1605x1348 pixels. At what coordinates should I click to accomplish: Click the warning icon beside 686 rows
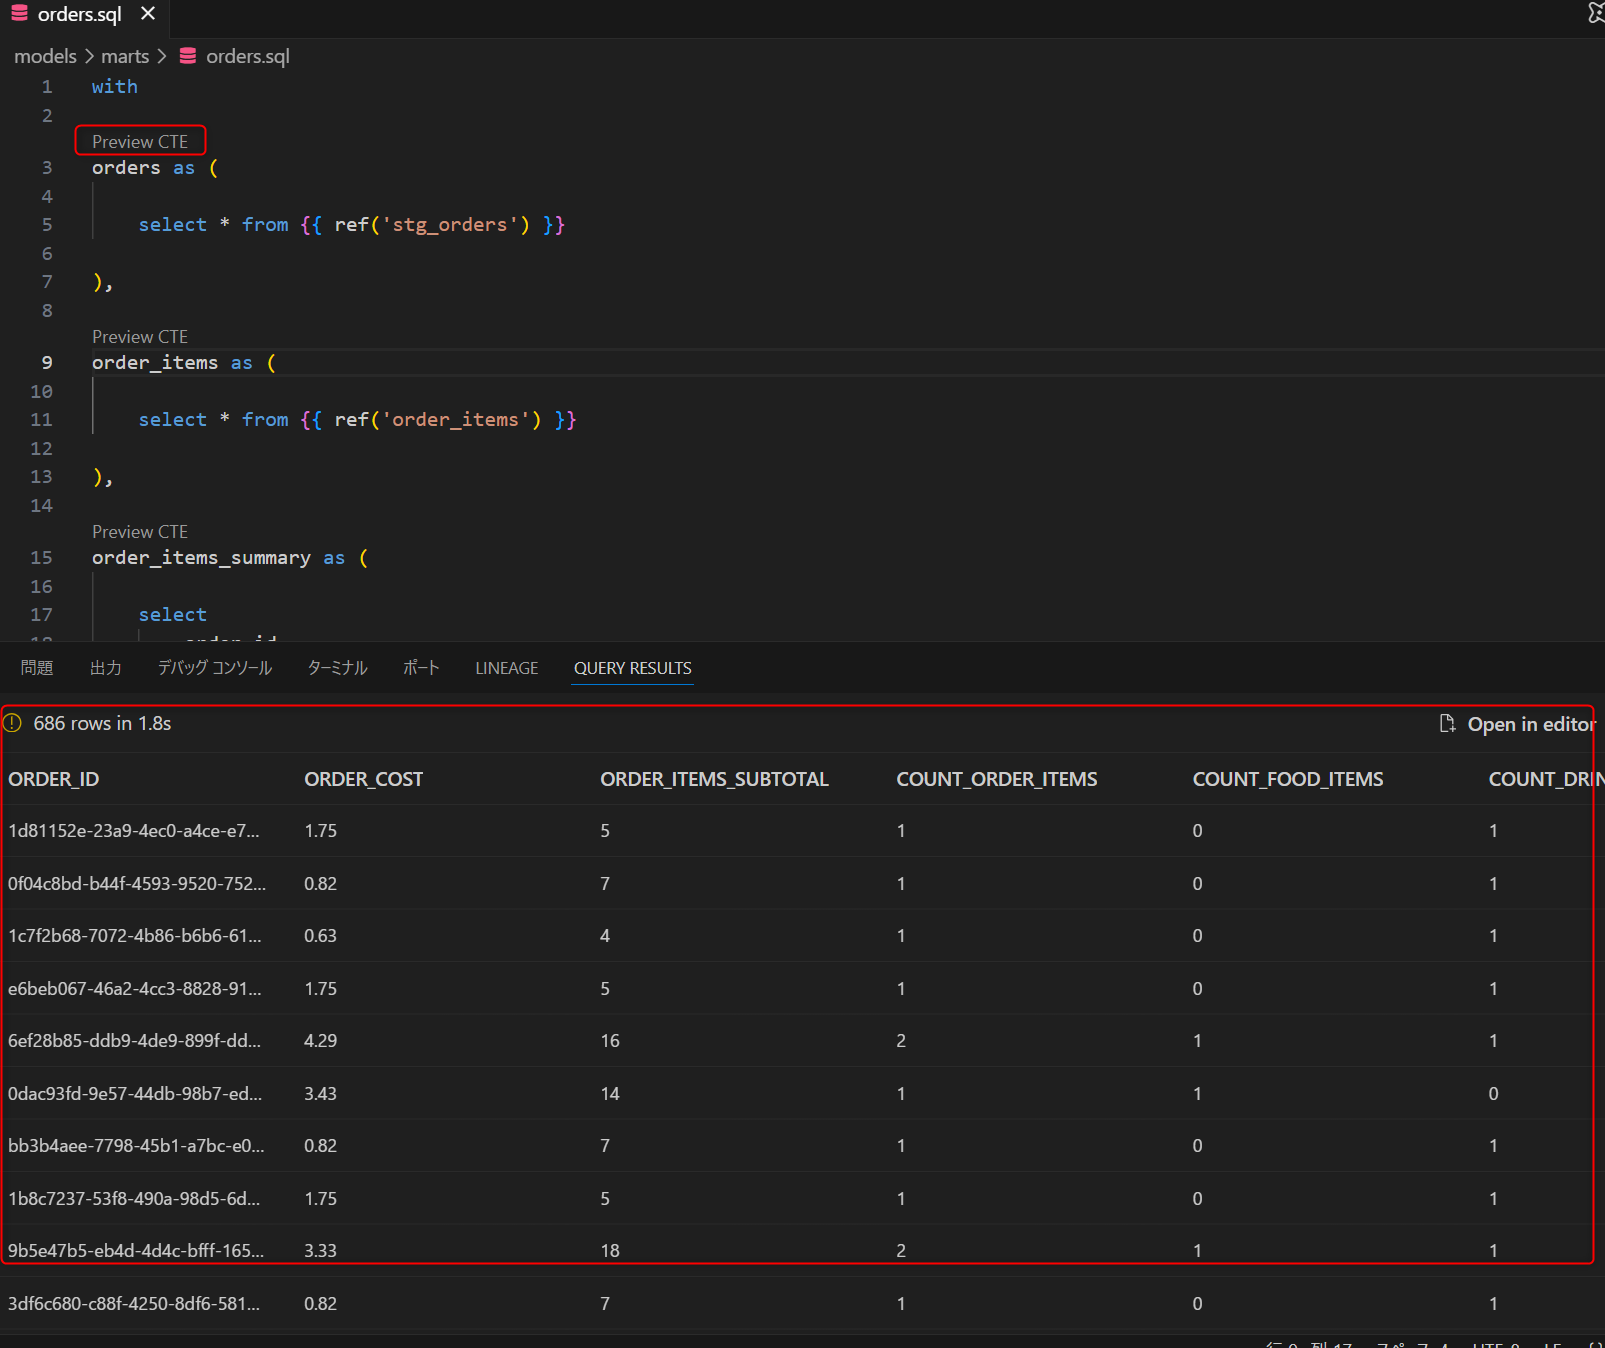coord(12,723)
